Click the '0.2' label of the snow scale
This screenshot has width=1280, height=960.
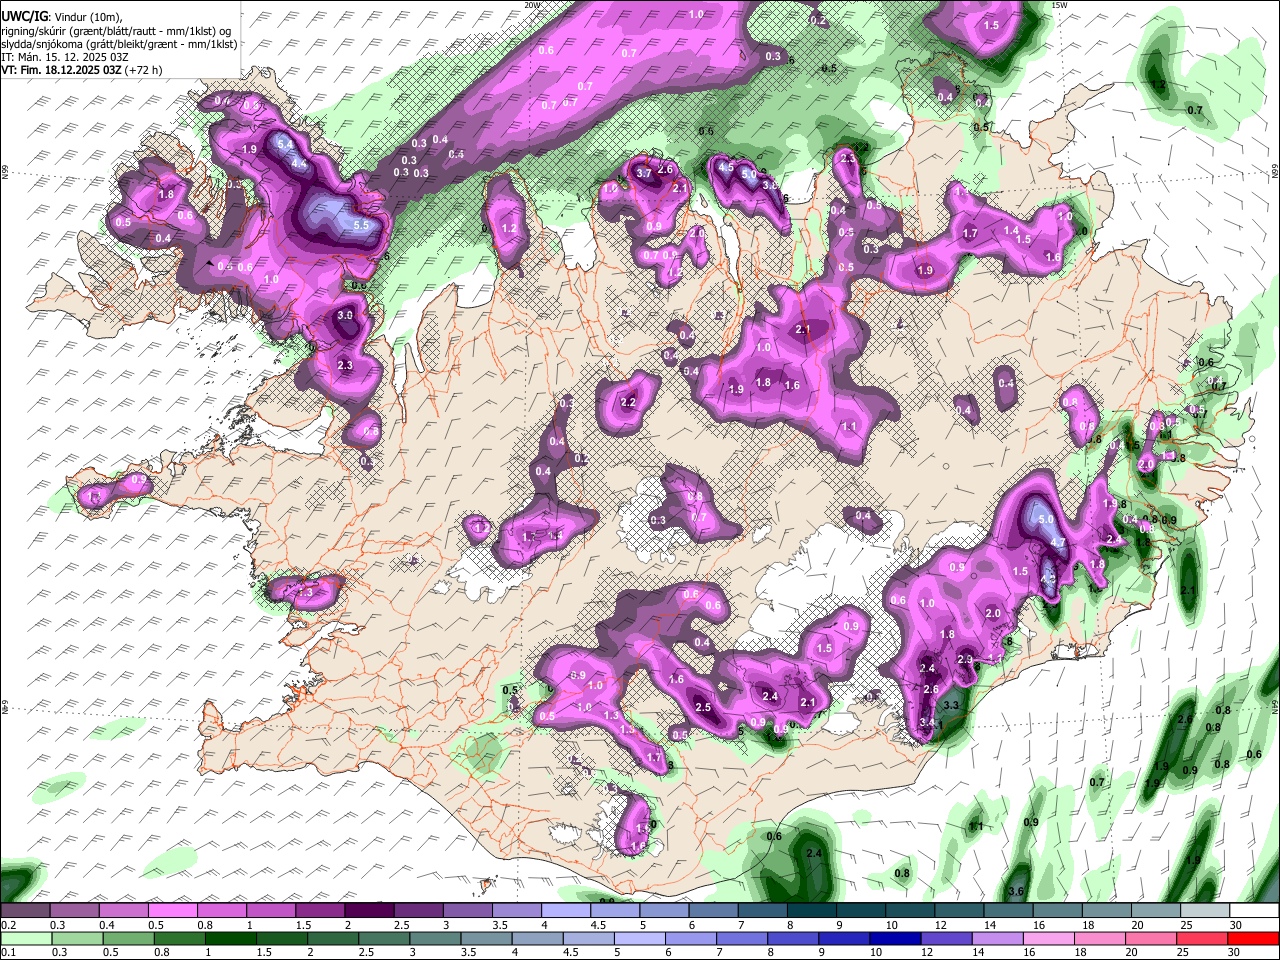coord(8,924)
